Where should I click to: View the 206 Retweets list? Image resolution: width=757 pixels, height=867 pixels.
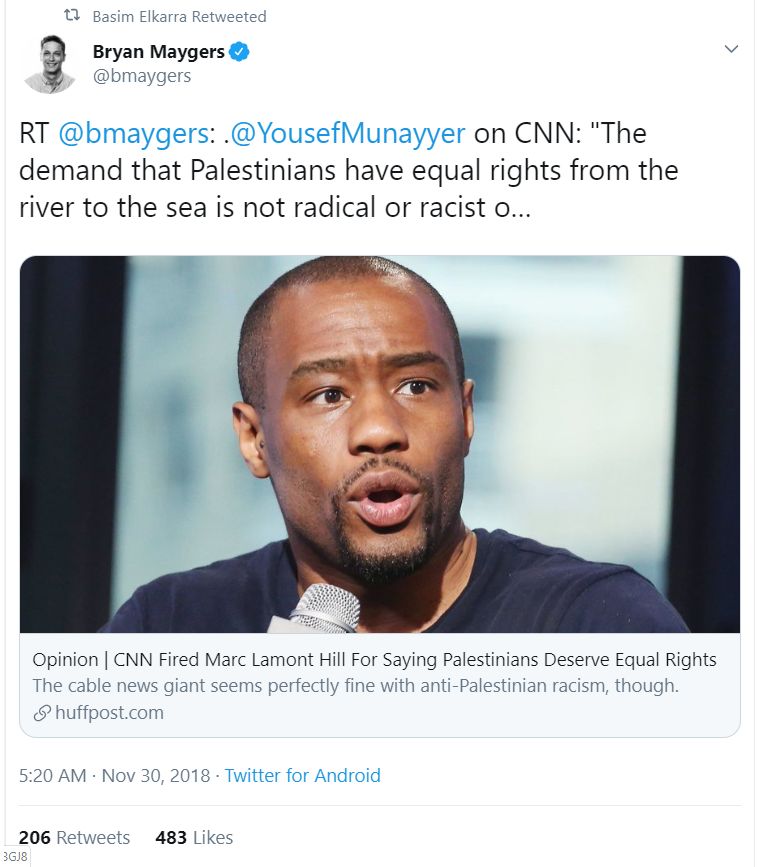click(74, 837)
